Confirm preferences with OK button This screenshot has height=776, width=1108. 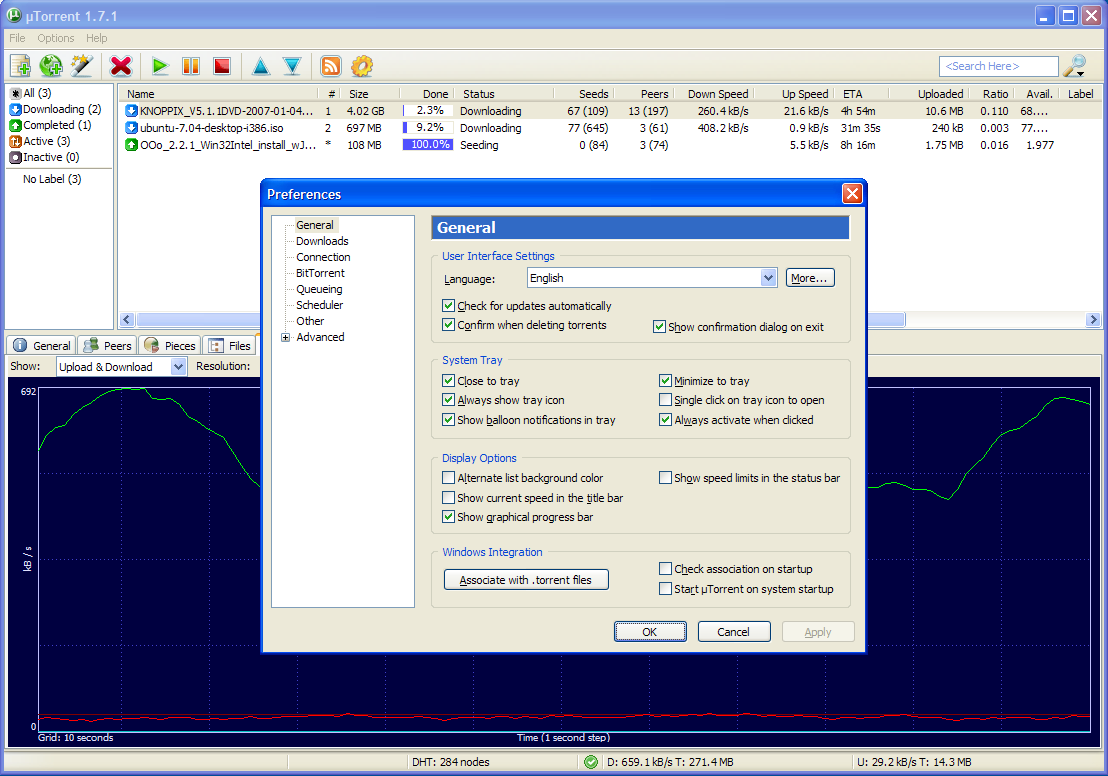coord(650,632)
